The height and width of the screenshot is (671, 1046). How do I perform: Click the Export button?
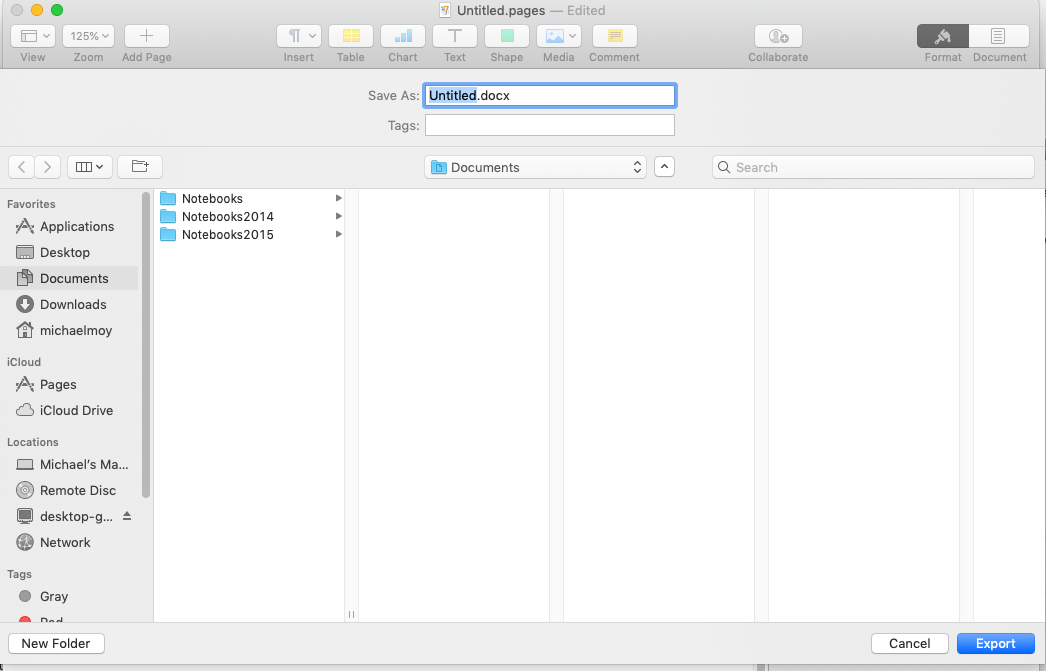click(995, 643)
